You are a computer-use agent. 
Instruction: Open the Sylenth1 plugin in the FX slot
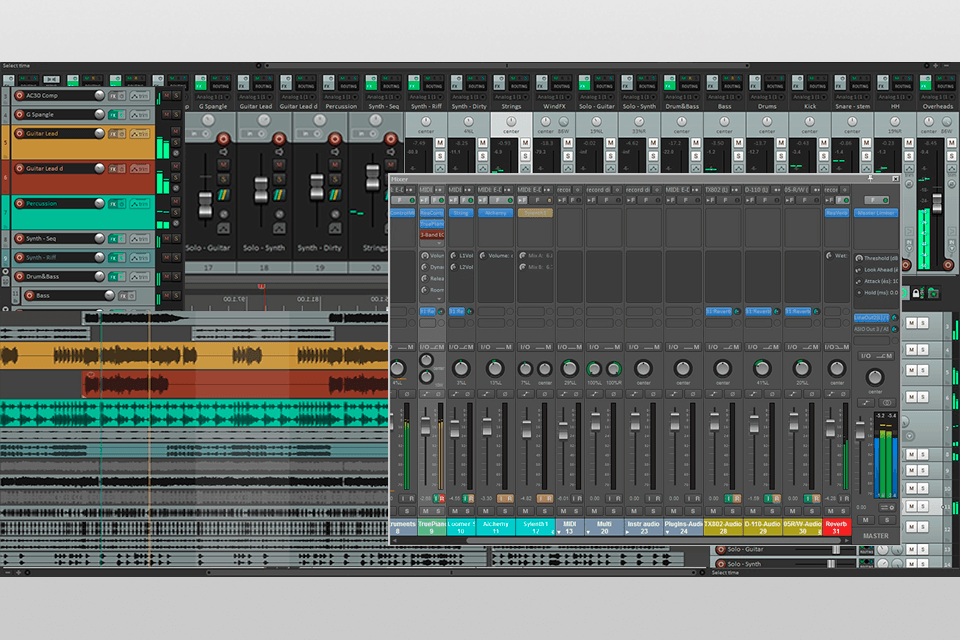pos(534,213)
